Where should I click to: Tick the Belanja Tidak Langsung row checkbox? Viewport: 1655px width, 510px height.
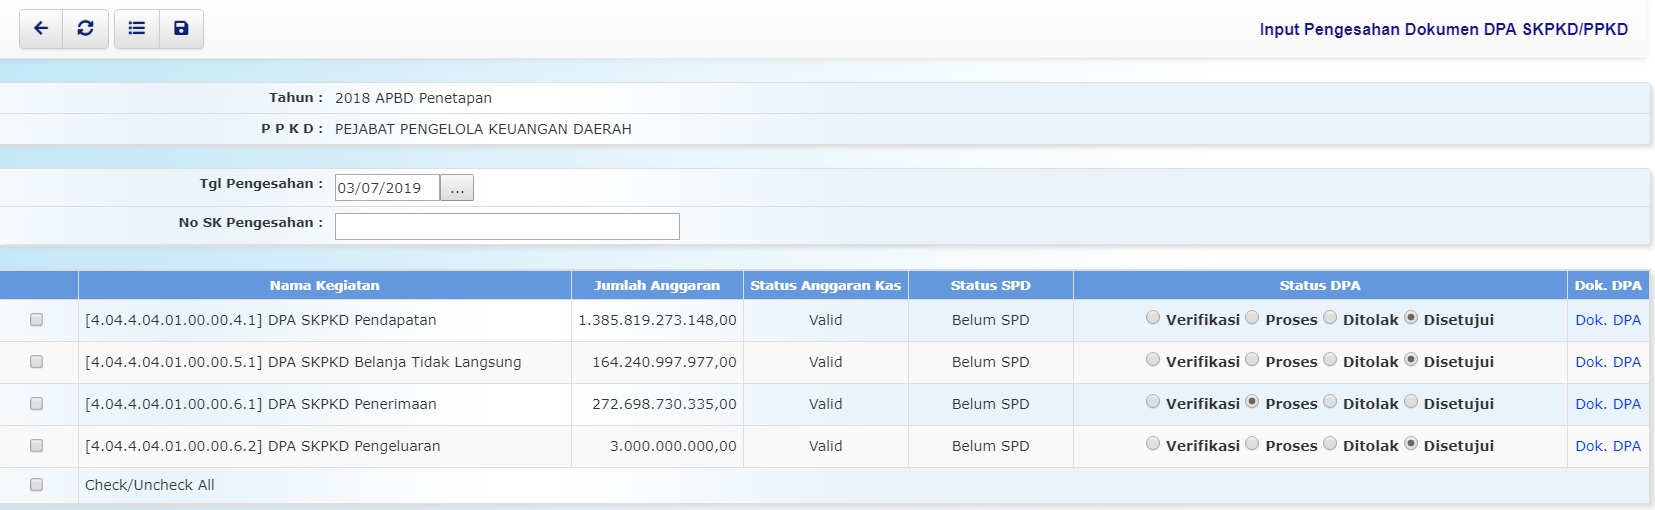(37, 362)
